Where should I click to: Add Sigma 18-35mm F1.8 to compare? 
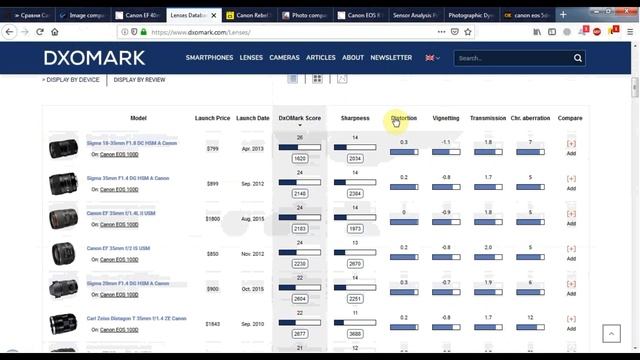pyautogui.click(x=571, y=148)
